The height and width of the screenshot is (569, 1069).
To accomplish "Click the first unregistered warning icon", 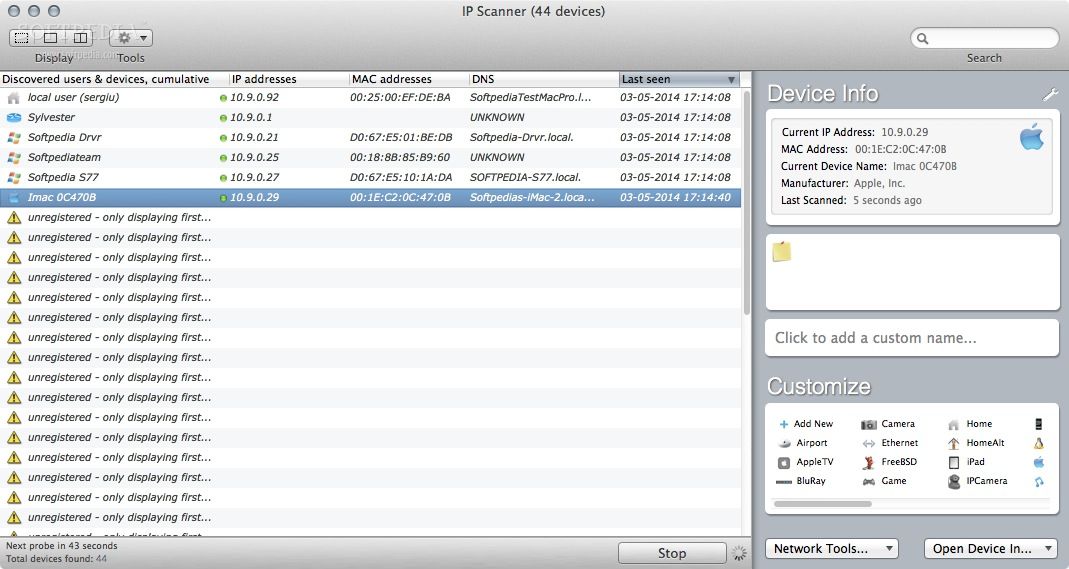I will coord(14,217).
